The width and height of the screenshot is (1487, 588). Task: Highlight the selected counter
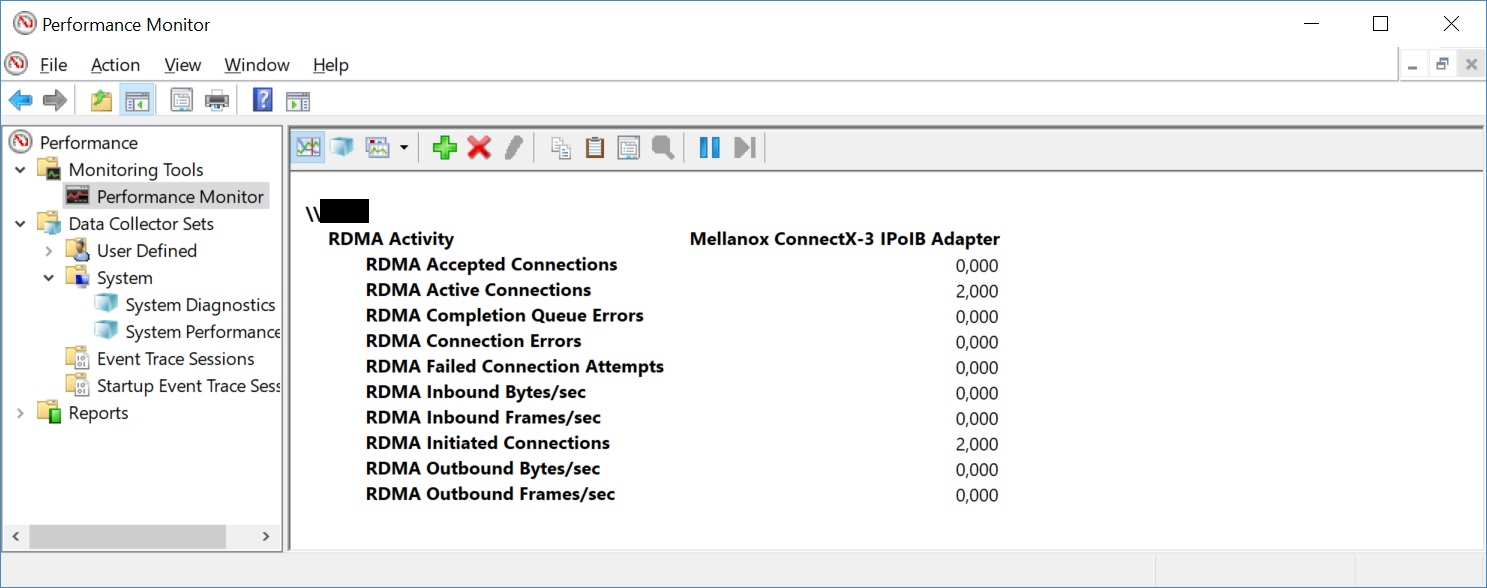(512, 146)
